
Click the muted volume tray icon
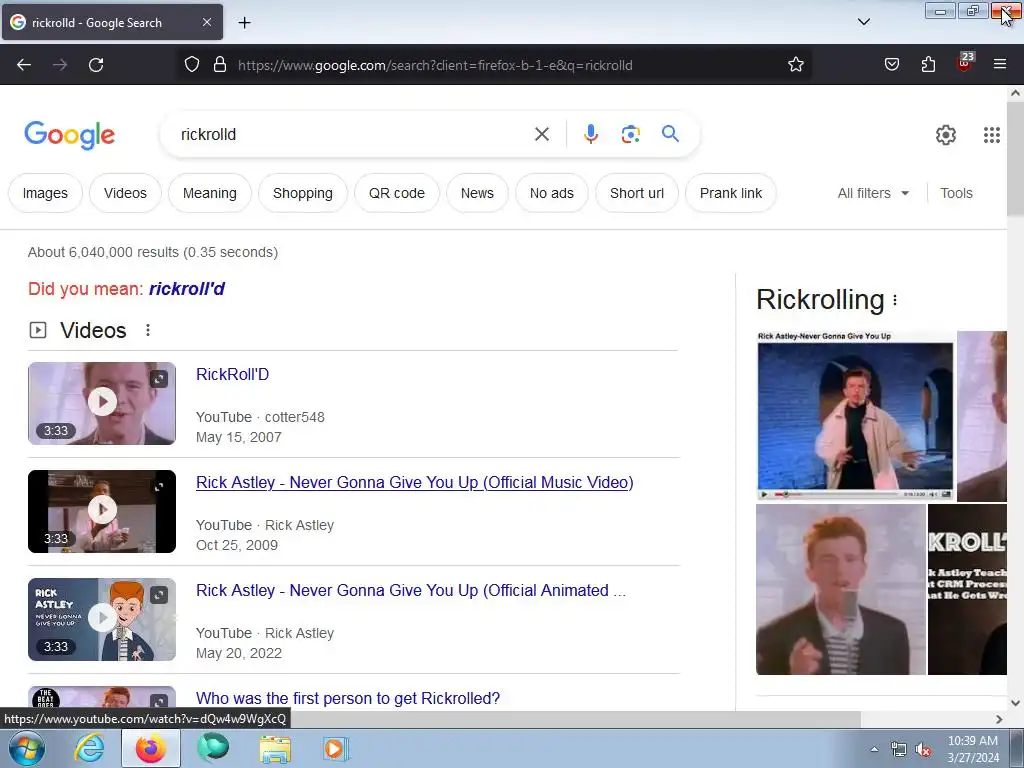coord(923,750)
